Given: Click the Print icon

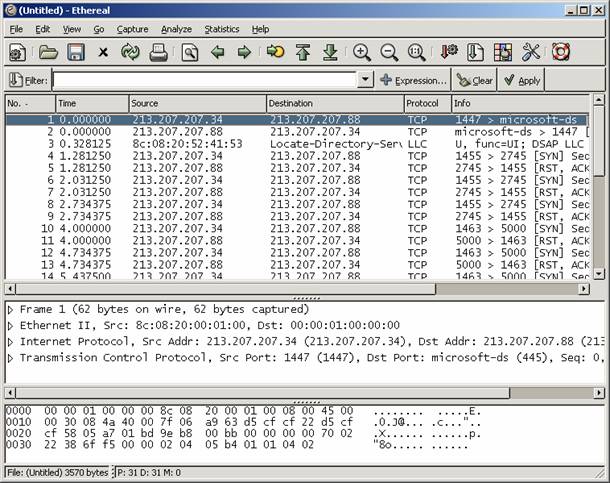Looking at the screenshot, I should click(x=159, y=52).
